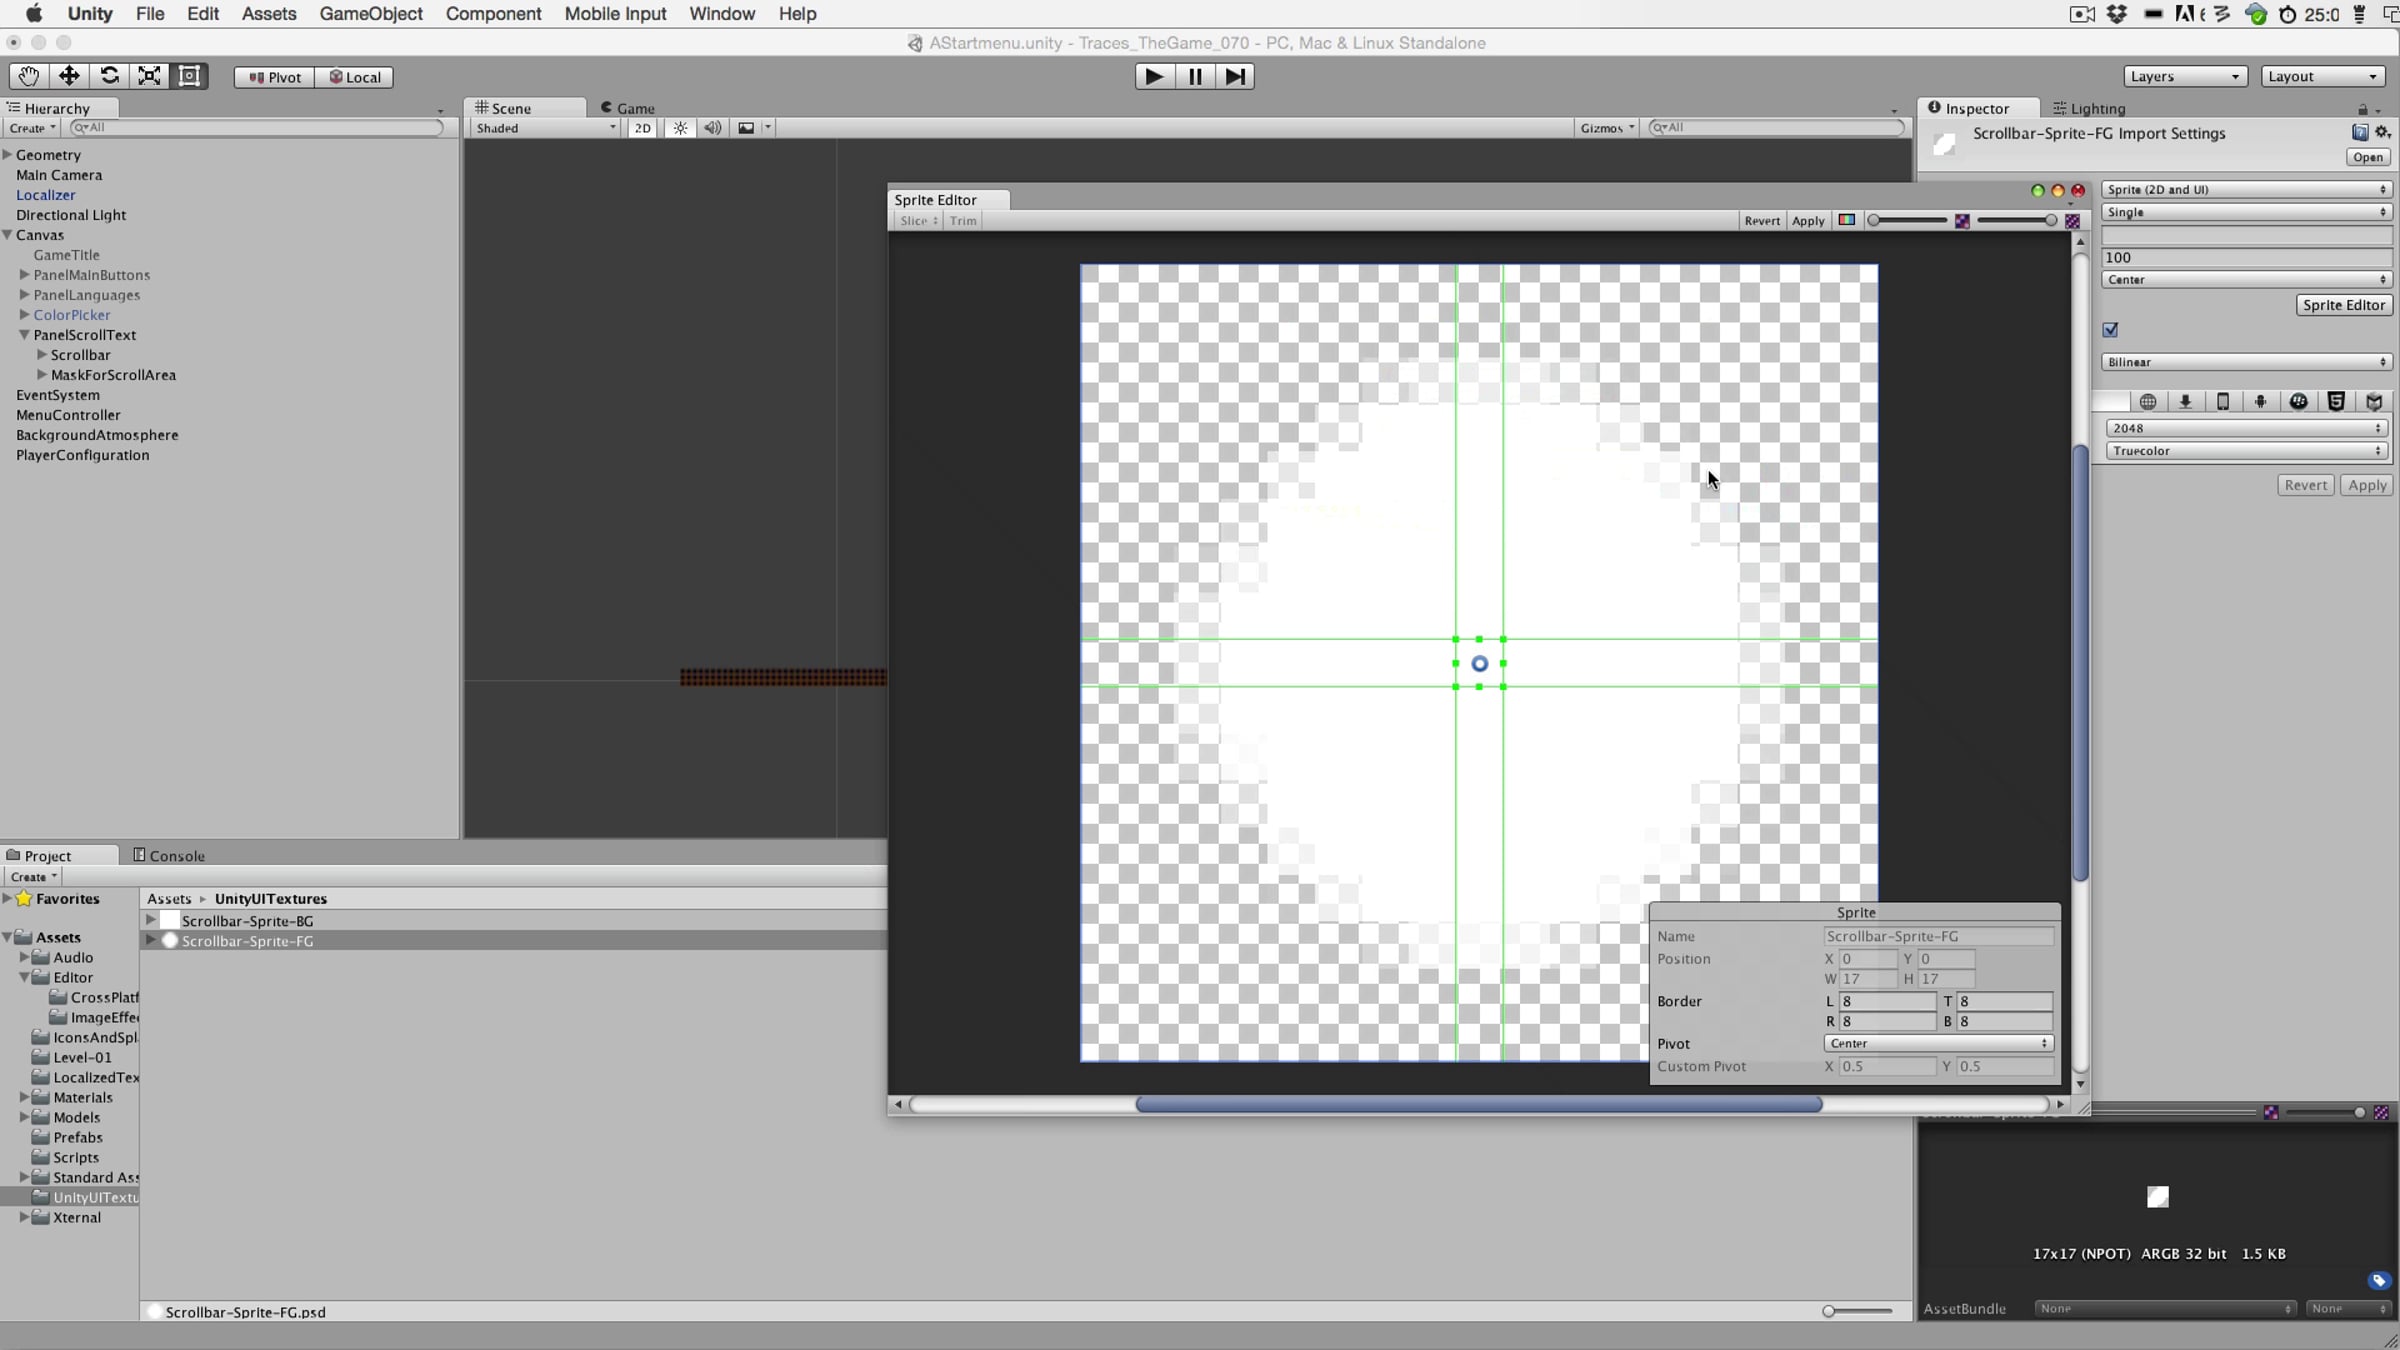Viewport: 2400px width, 1350px height.
Task: Select the Scale tool in toolbar
Action: [149, 76]
